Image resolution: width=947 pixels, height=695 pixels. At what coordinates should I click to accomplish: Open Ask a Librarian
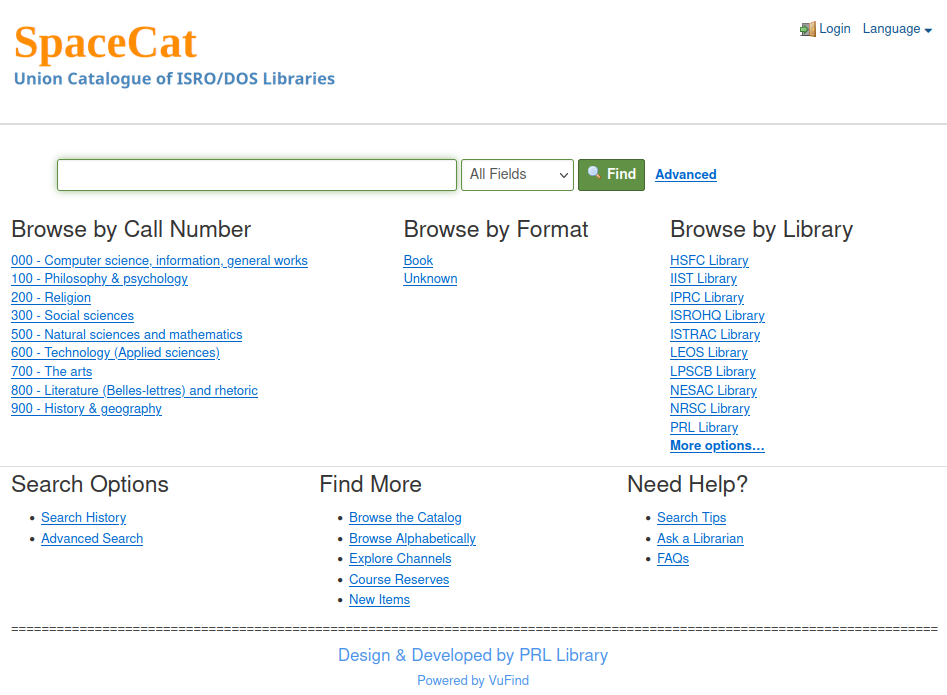(x=701, y=538)
